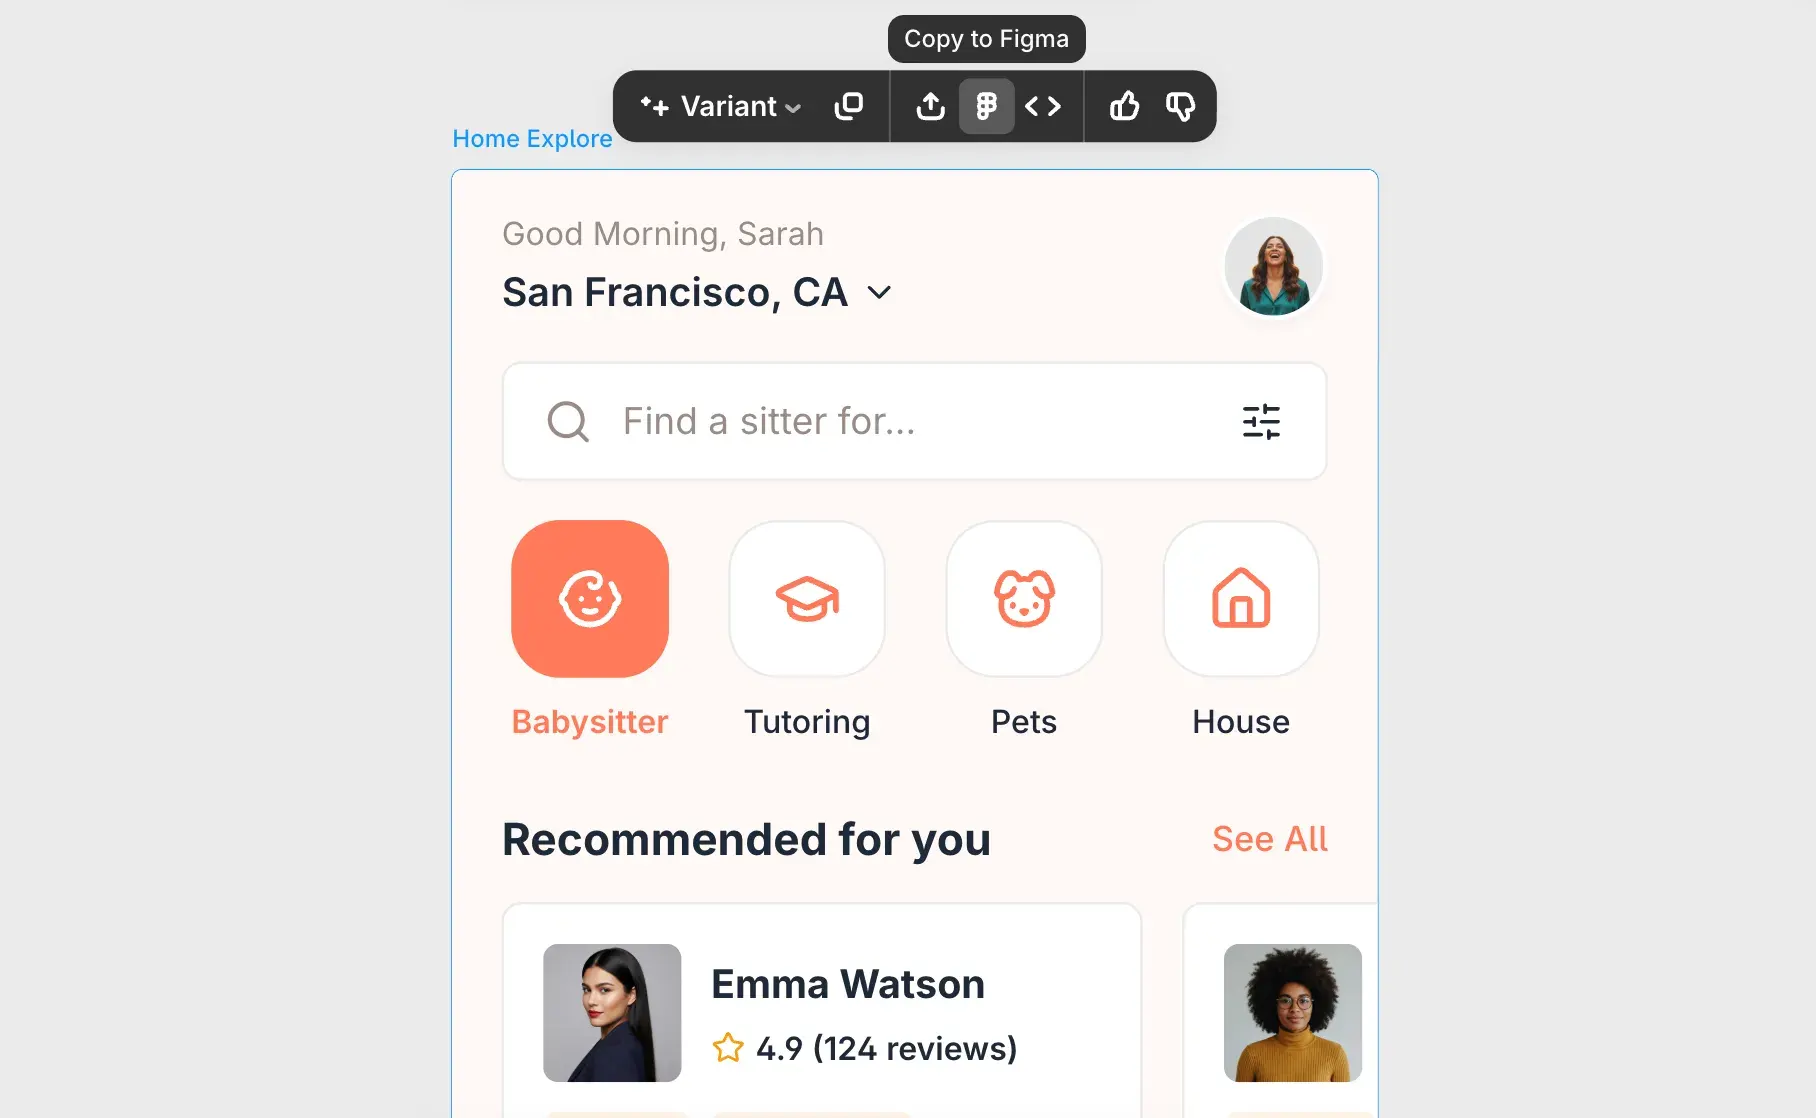
Task: Open Emma Watson's profile
Action: coord(846,983)
